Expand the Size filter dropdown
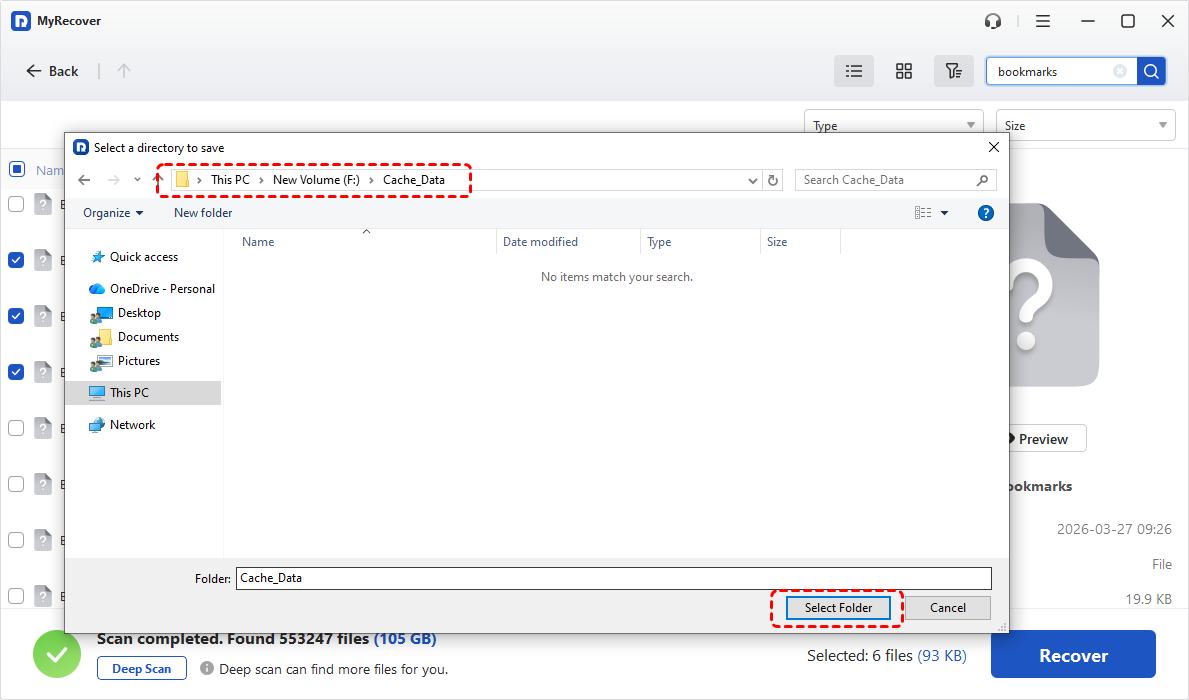Image resolution: width=1189 pixels, height=700 pixels. [1085, 126]
